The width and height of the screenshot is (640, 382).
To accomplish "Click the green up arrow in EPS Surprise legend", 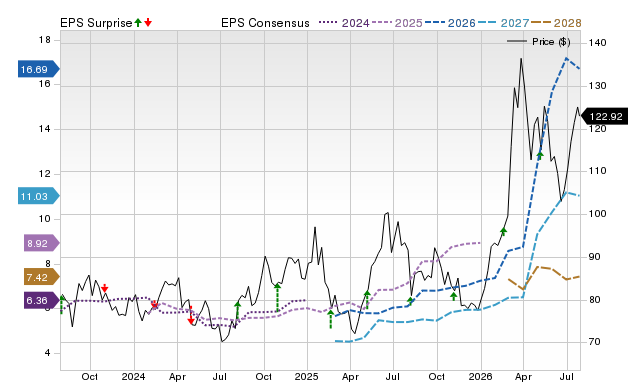I will pyautogui.click(x=138, y=23).
